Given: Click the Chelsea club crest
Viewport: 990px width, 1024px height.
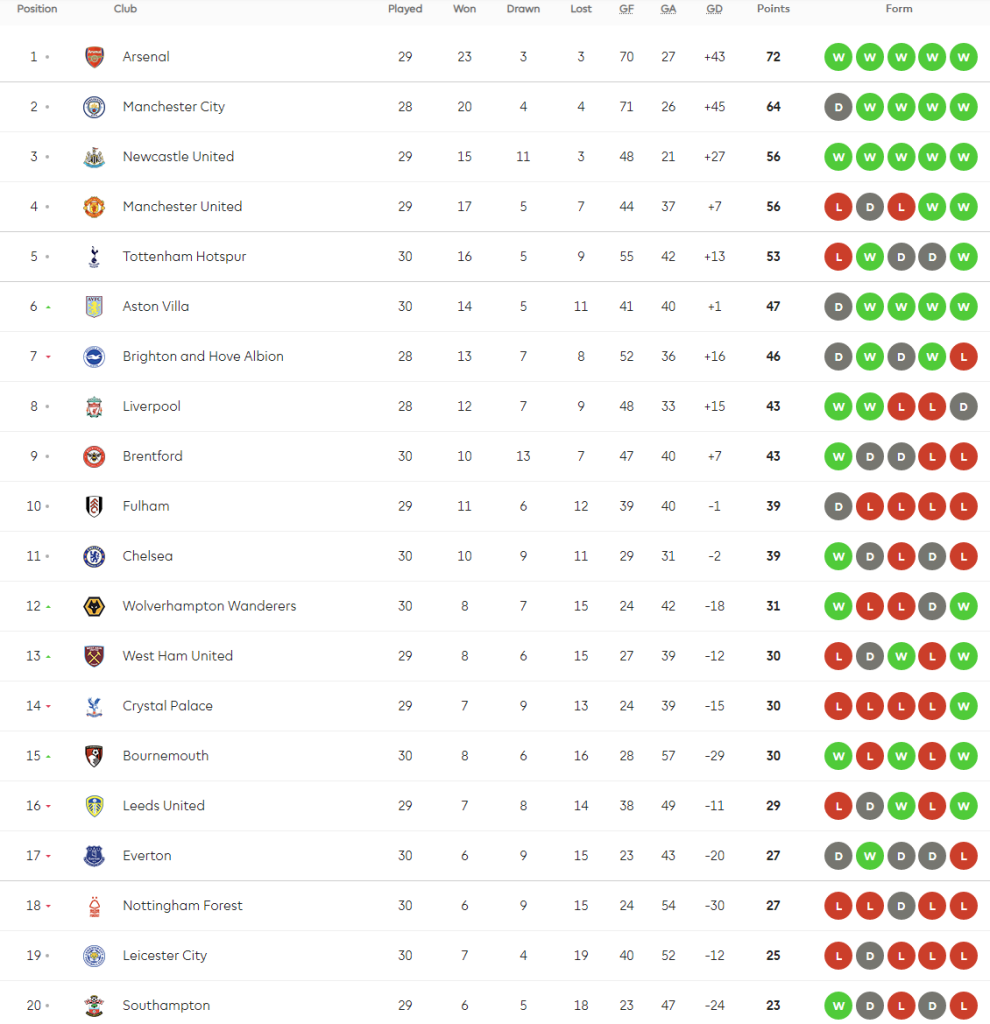Looking at the screenshot, I should [94, 556].
